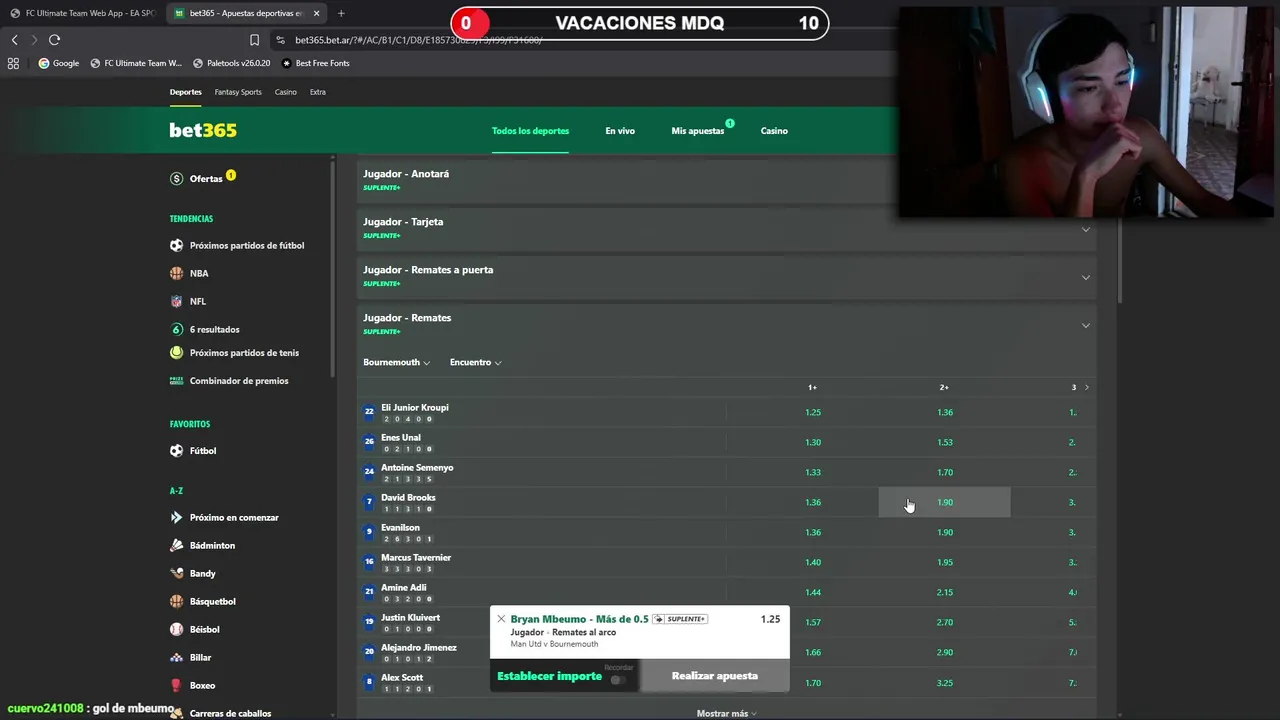Screen dimensions: 1280x720
Task: Open Best Free Fonts bookmark
Action: [x=316, y=63]
